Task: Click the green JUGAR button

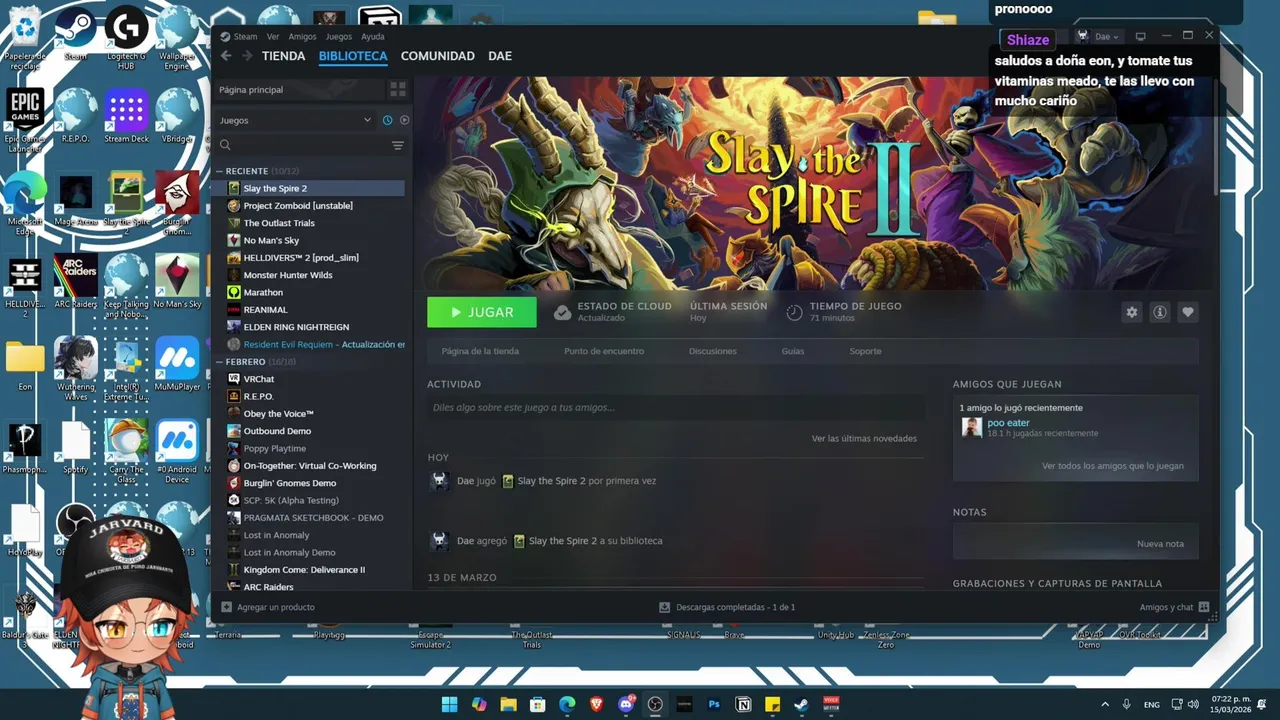Action: pos(482,312)
